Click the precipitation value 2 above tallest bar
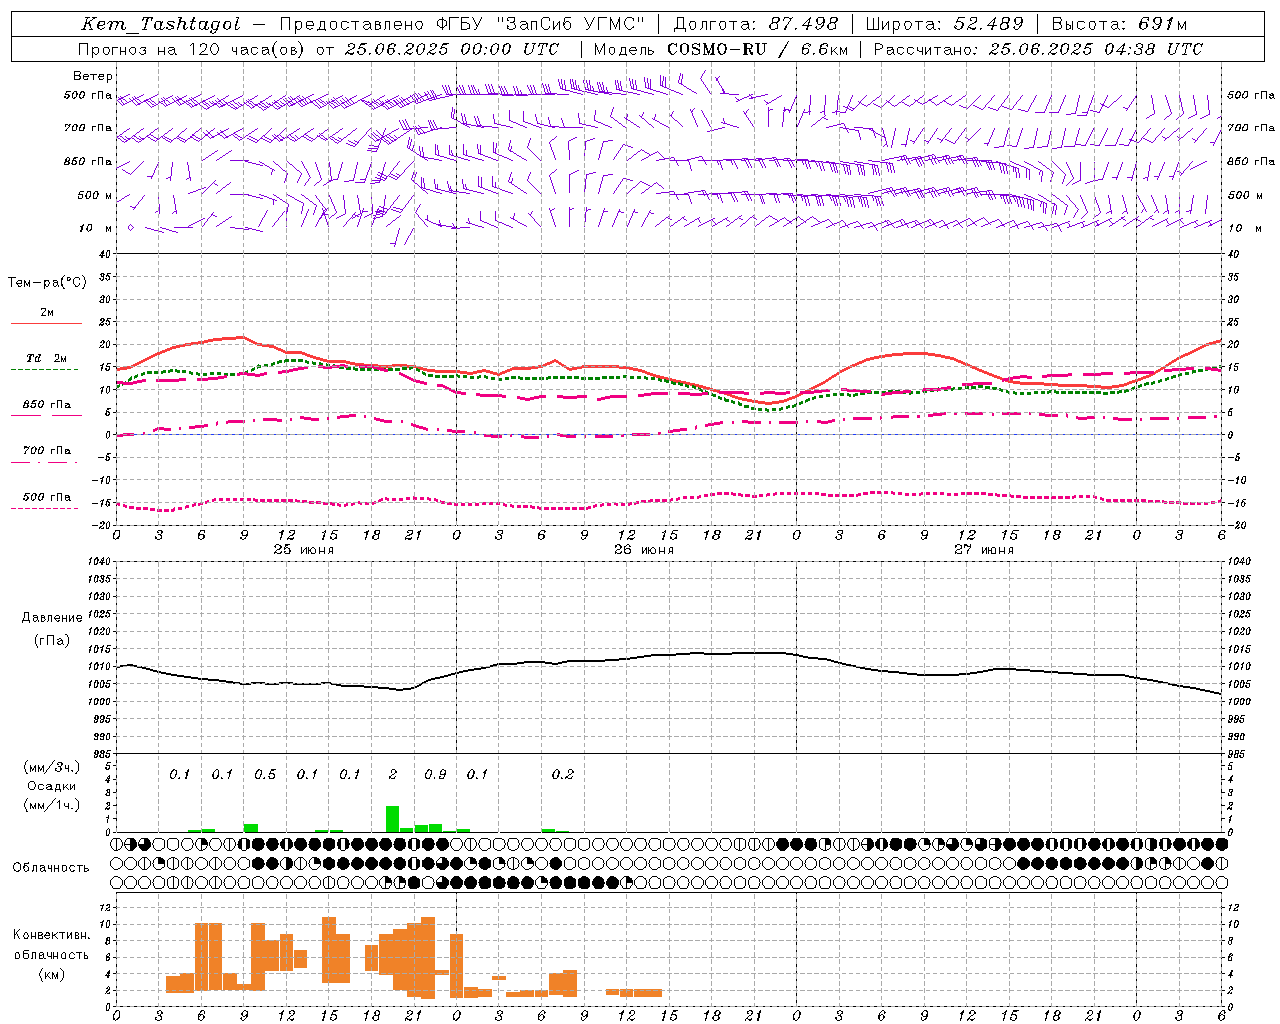 coord(393,775)
